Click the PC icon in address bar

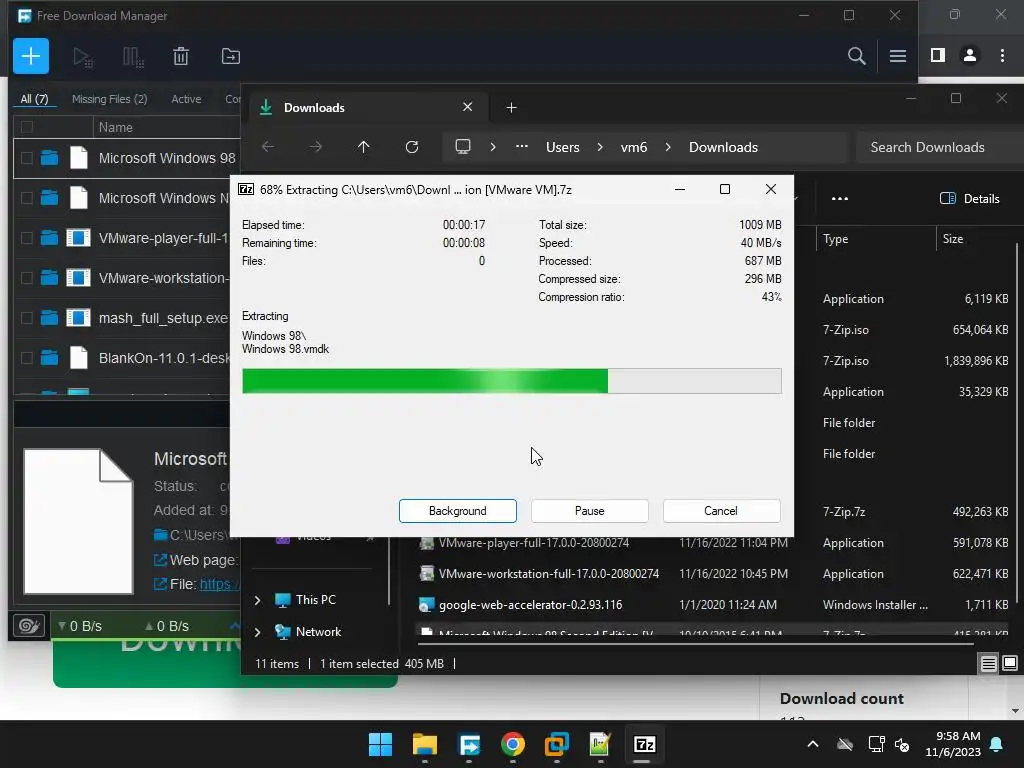coord(463,147)
